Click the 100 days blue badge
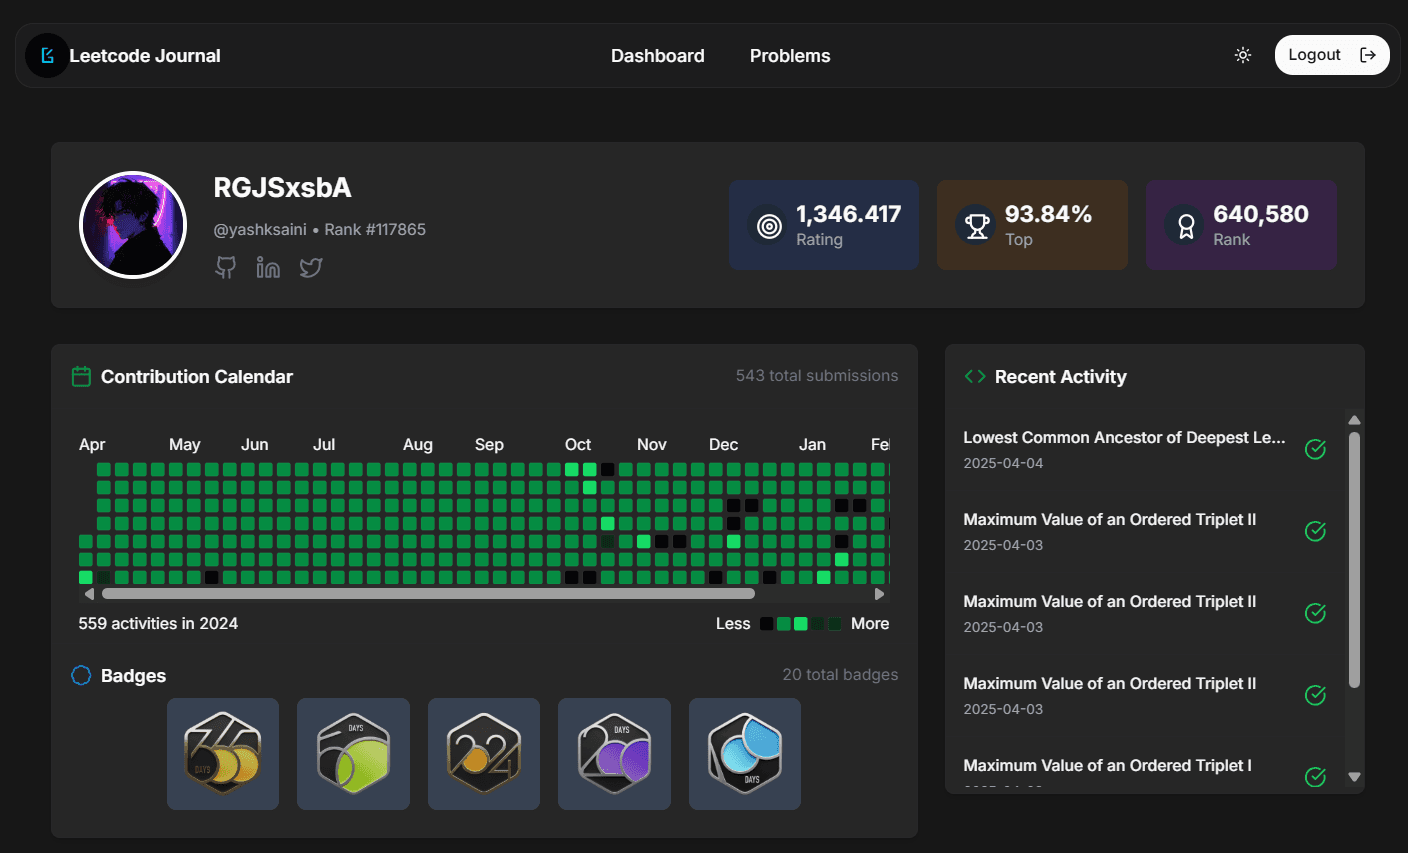Screen dimensions: 1408x853 (745, 754)
